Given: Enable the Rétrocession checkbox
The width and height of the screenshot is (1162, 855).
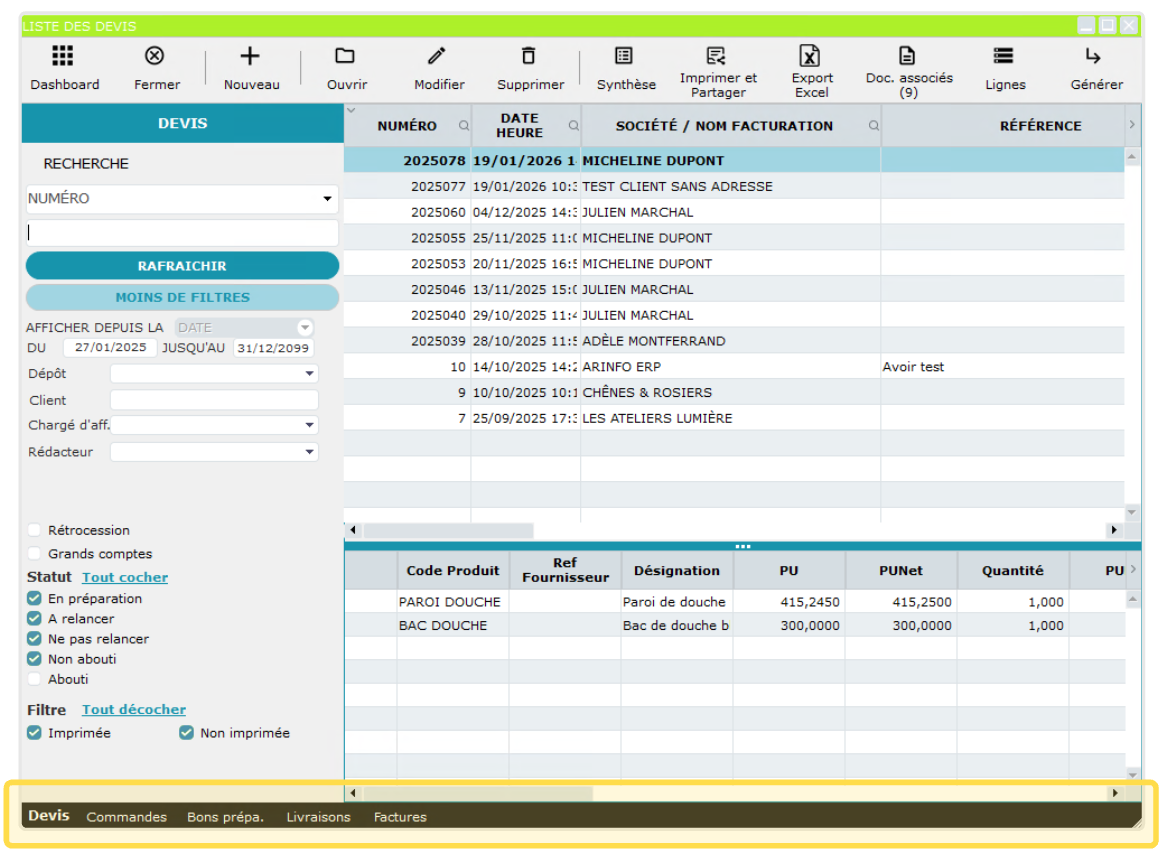Looking at the screenshot, I should (x=35, y=530).
